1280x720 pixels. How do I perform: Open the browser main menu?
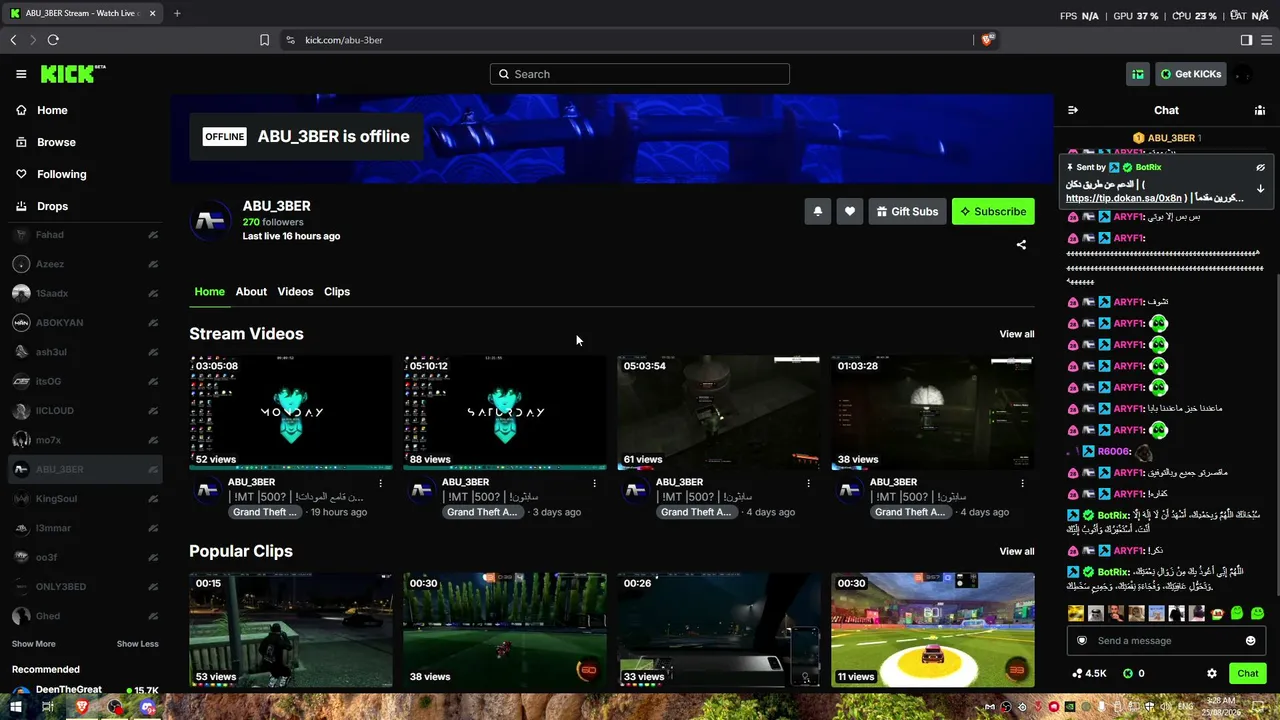tap(1267, 40)
